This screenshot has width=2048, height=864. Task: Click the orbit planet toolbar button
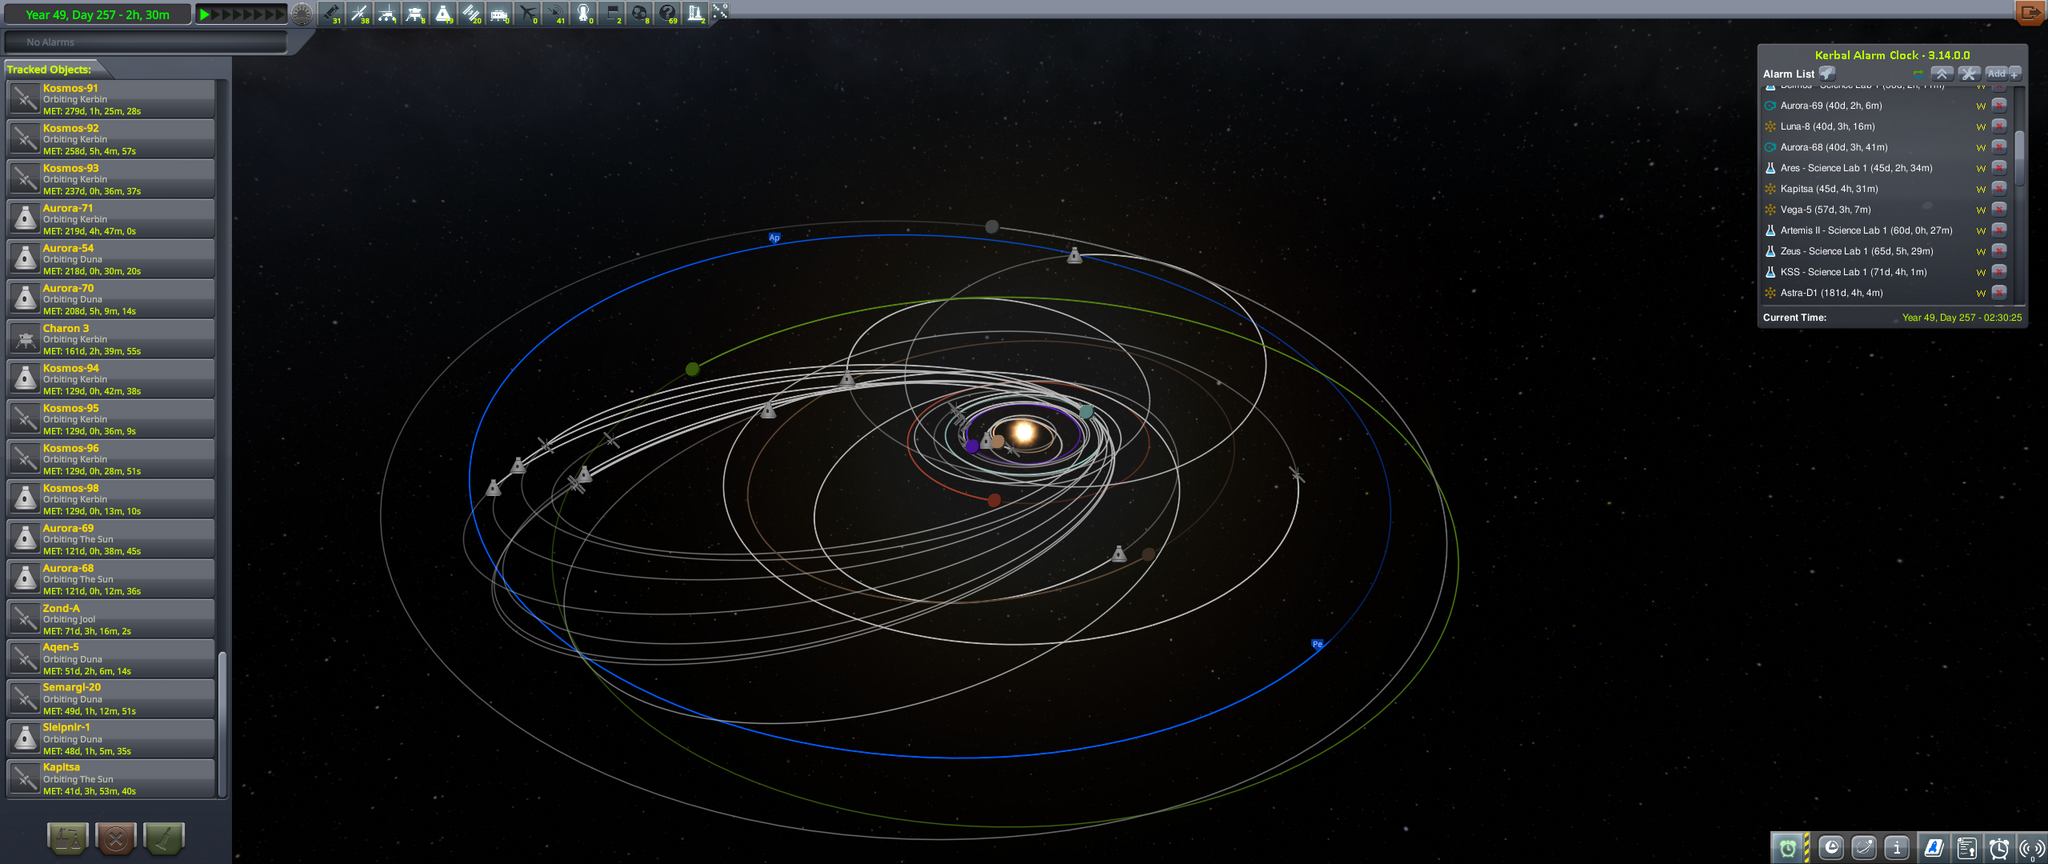point(1864,848)
